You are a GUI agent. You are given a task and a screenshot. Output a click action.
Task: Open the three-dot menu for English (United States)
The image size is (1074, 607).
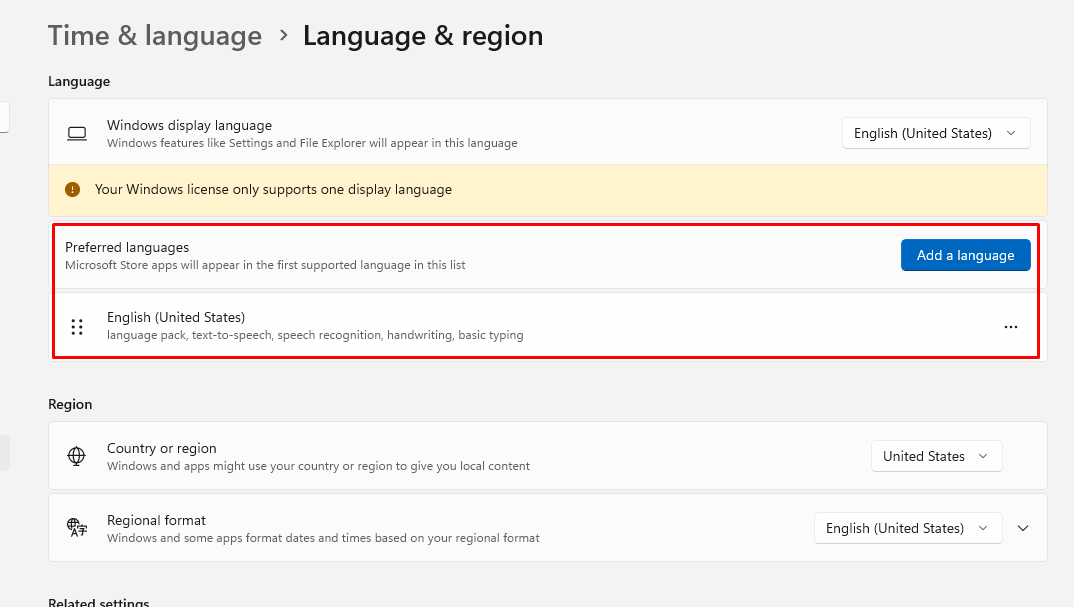(x=1010, y=326)
